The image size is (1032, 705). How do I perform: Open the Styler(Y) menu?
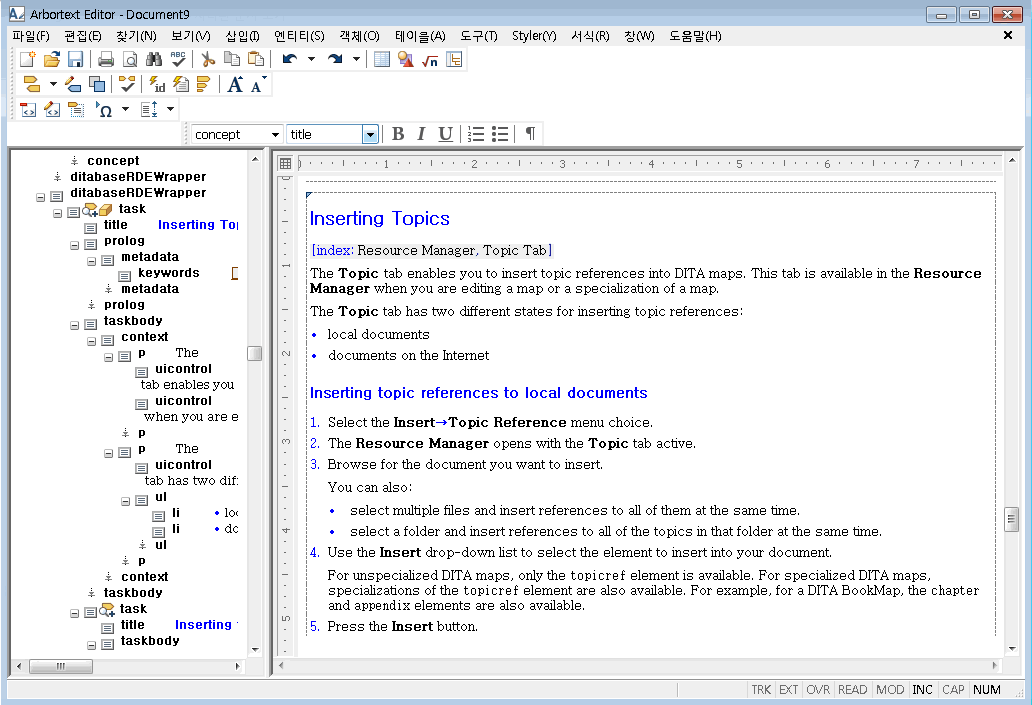coord(534,36)
